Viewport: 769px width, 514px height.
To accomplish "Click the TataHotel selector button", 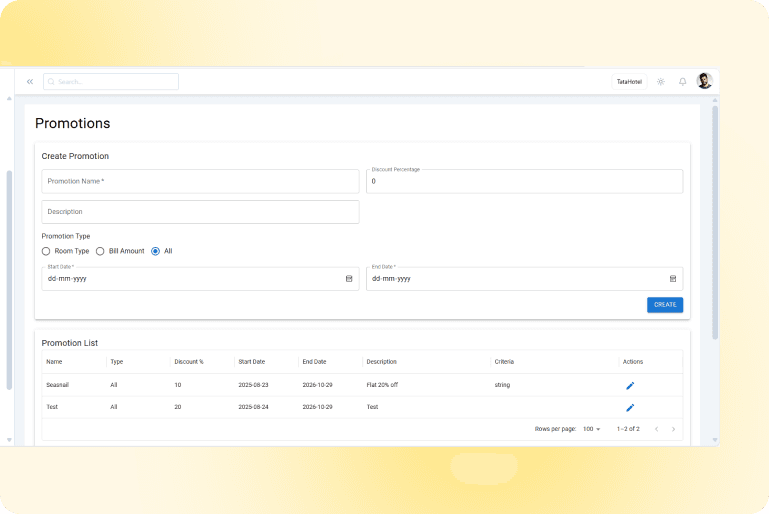I will [x=629, y=82].
